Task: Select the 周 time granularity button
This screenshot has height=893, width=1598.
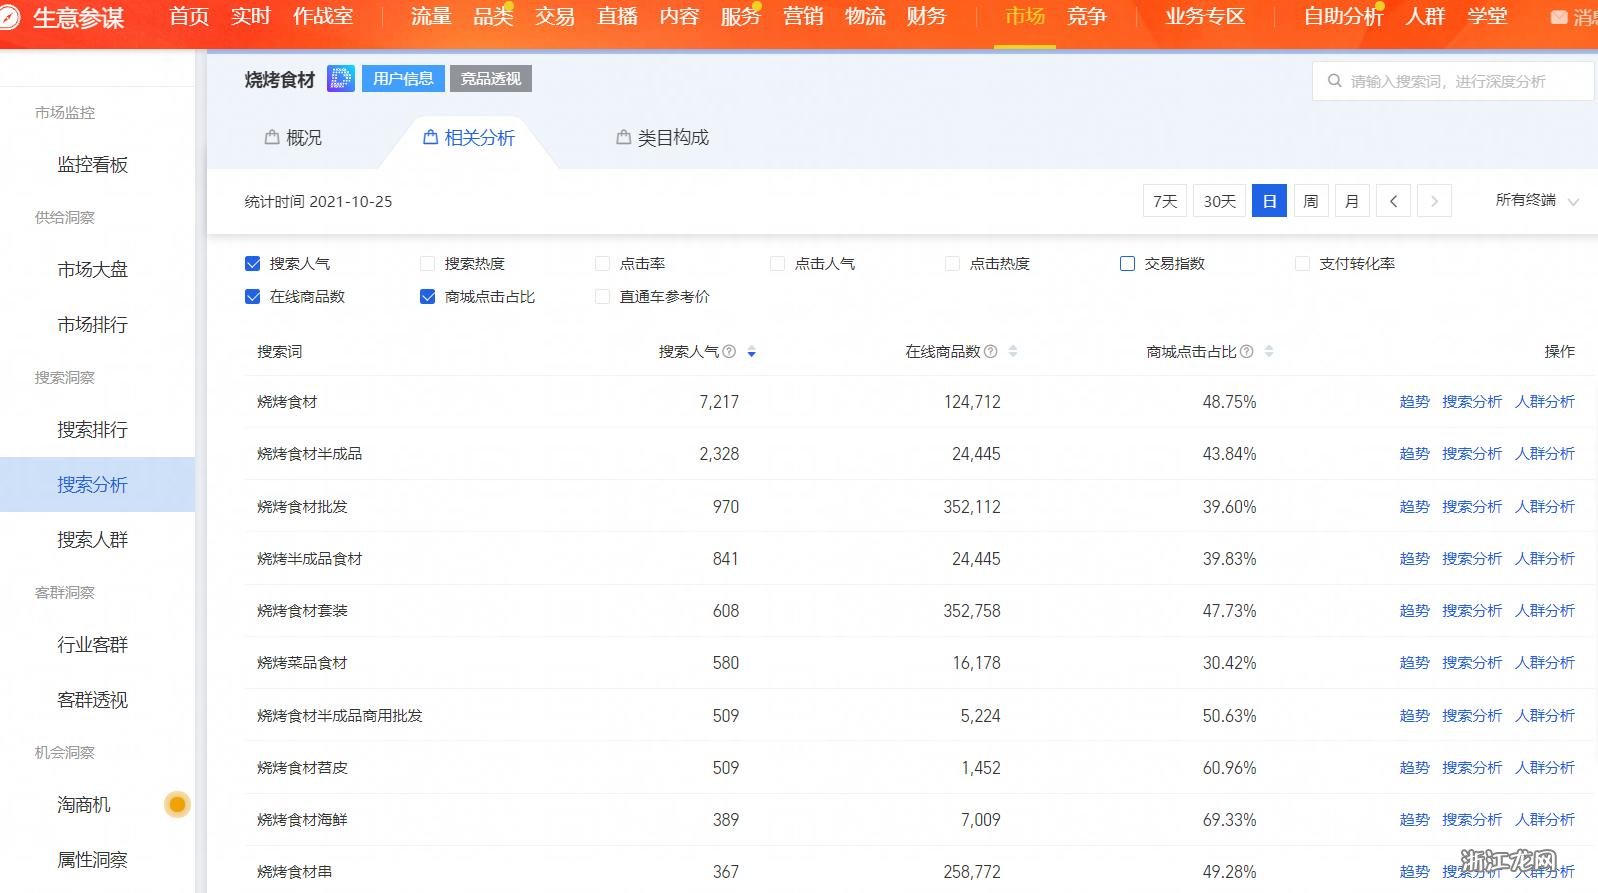Action: (1311, 201)
